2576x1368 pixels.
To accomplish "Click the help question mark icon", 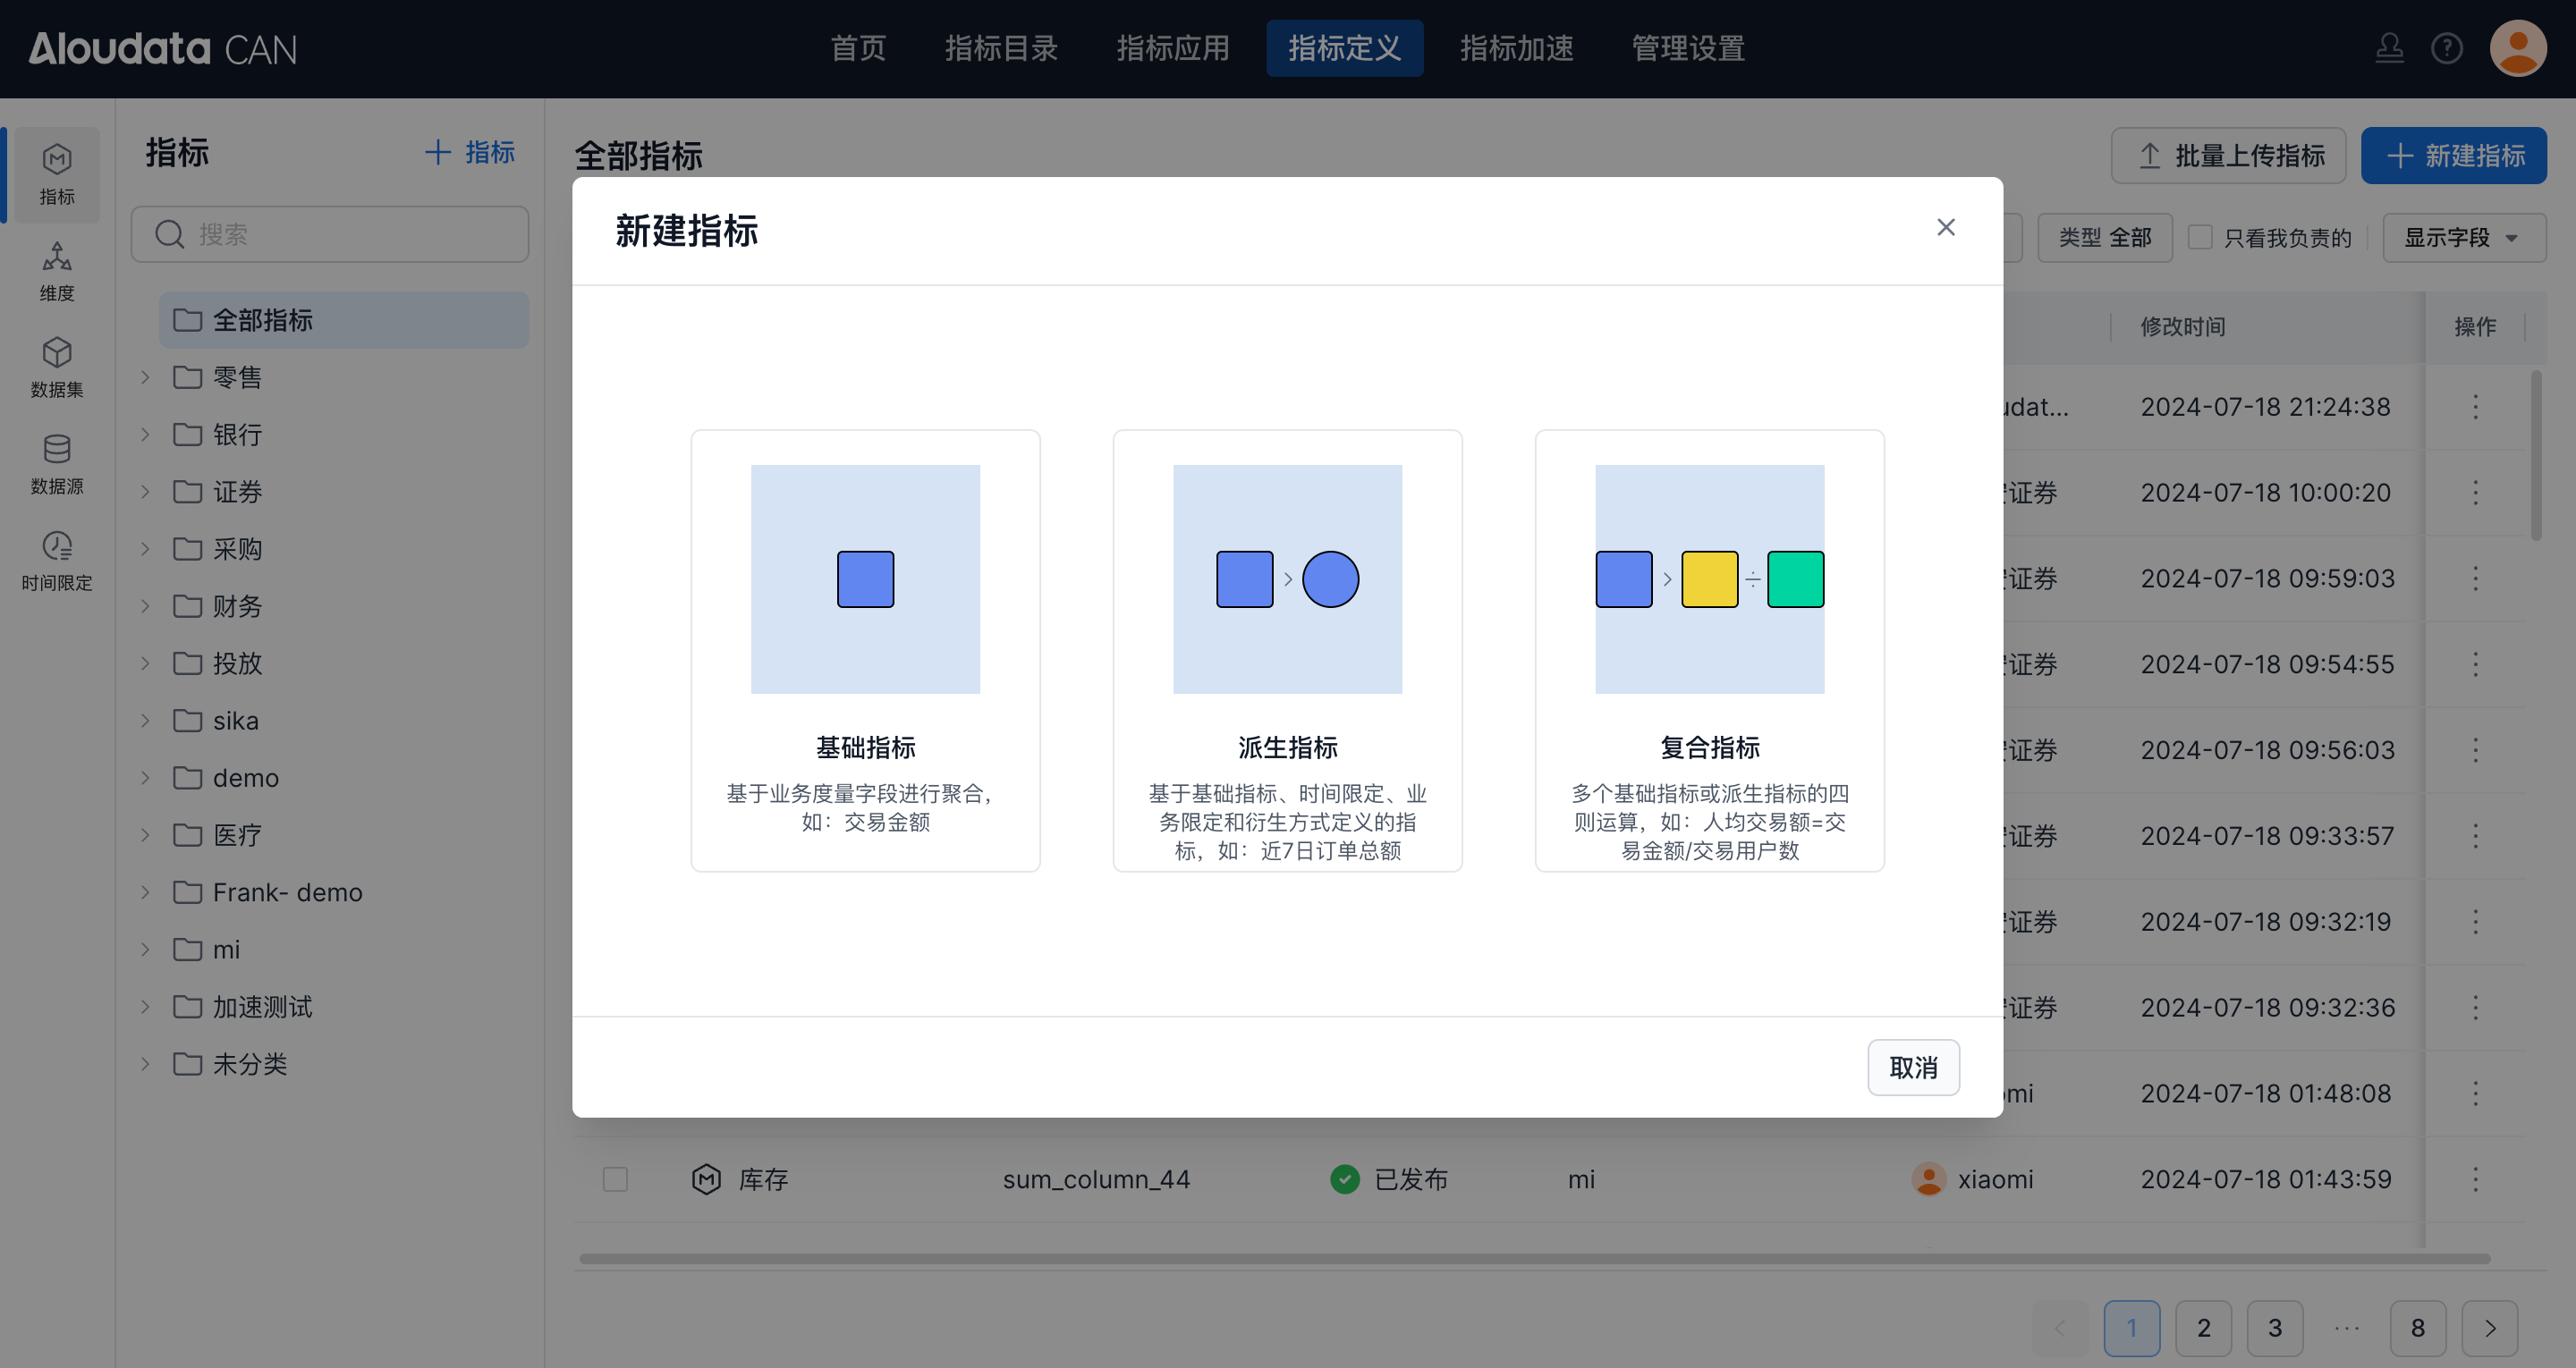I will 2447,48.
